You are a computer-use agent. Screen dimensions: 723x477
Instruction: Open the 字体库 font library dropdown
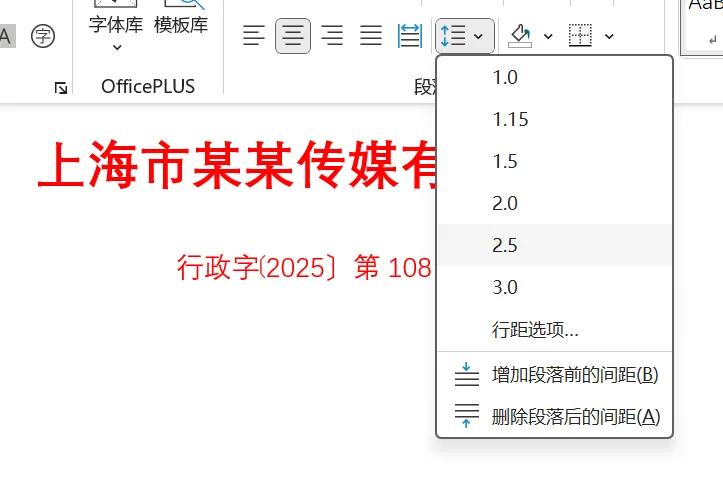[116, 32]
